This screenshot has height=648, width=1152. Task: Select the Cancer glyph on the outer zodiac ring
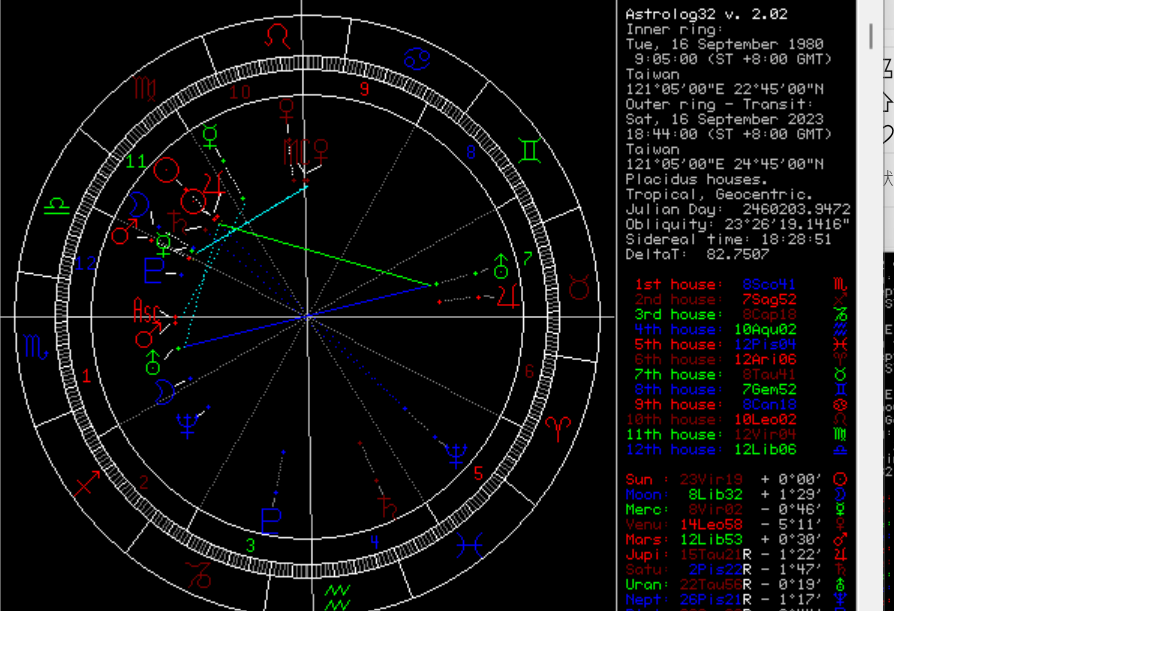point(417,58)
